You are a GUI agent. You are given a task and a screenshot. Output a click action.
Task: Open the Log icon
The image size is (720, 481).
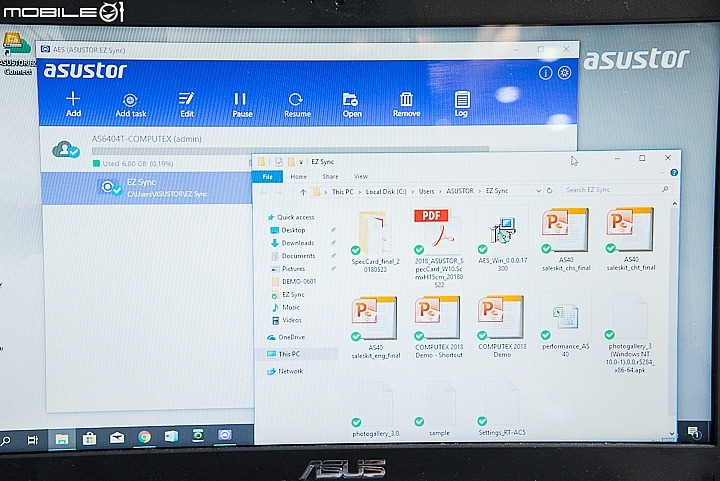461,104
